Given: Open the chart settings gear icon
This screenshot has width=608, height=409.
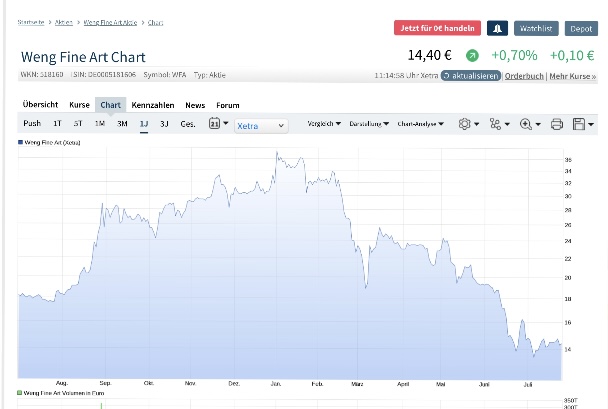Looking at the screenshot, I should coord(464,124).
